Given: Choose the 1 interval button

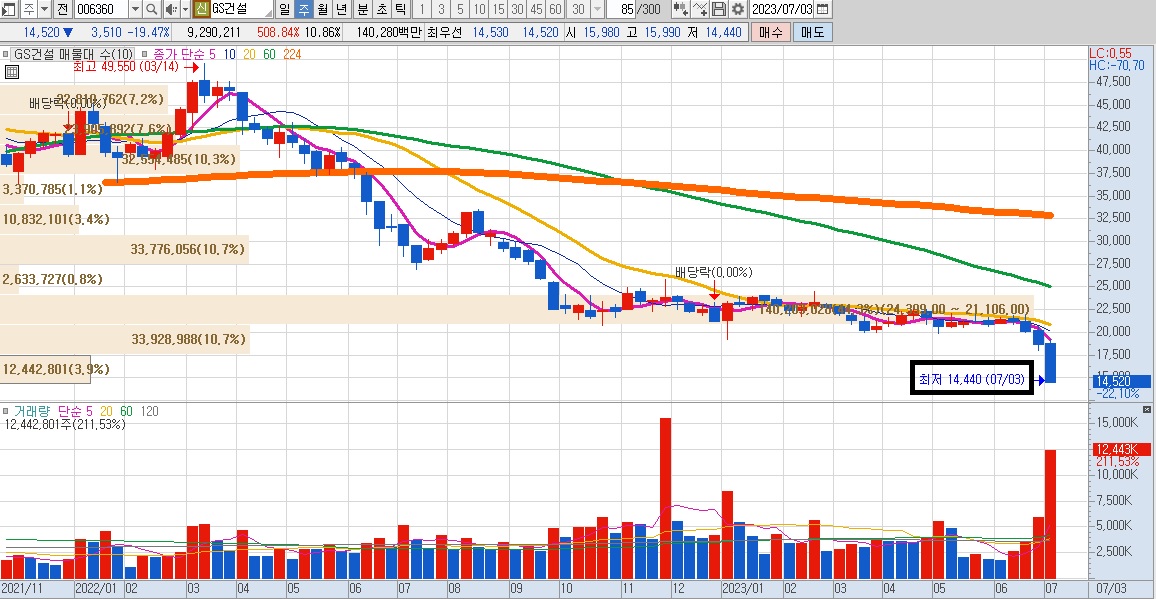Looking at the screenshot, I should [422, 9].
